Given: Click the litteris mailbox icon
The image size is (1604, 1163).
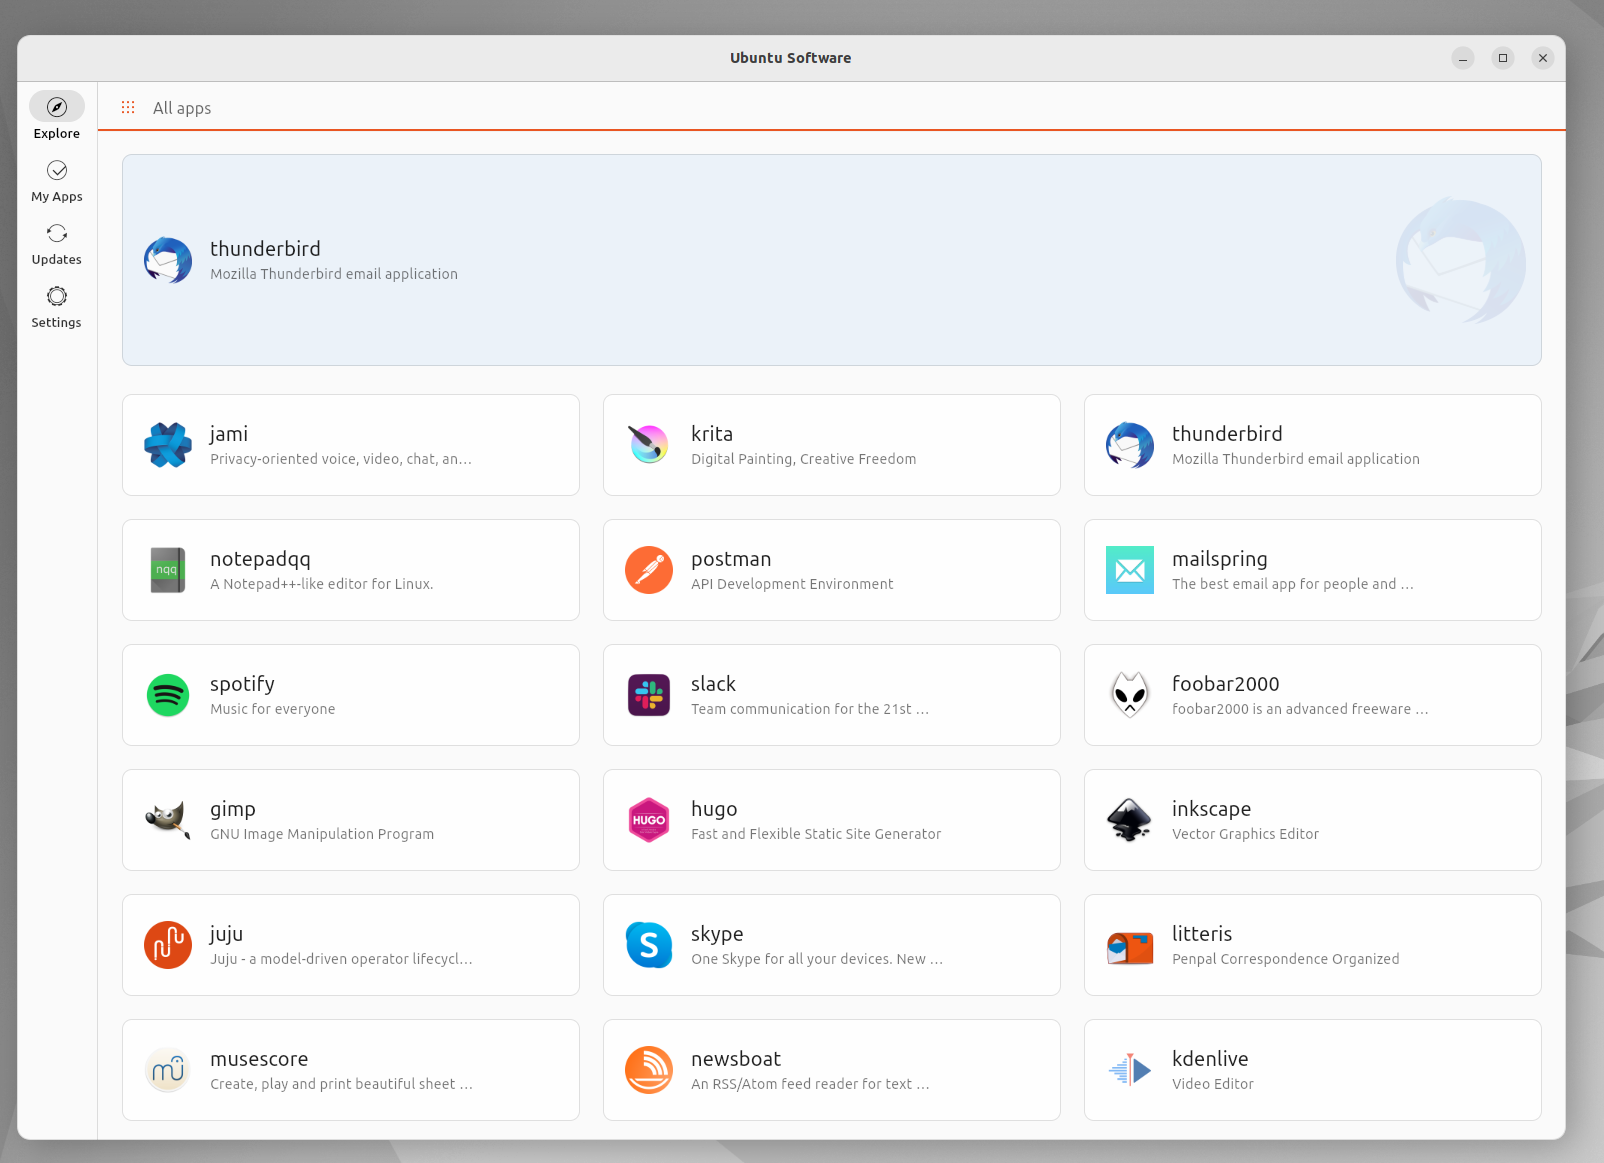Looking at the screenshot, I should coord(1130,947).
